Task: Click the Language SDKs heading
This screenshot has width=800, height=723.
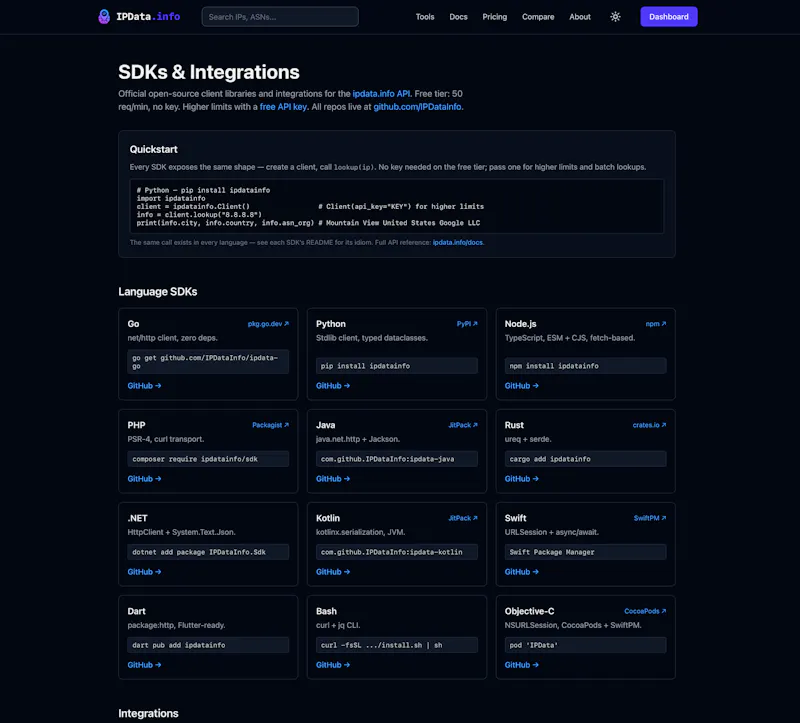Action: 158,292
